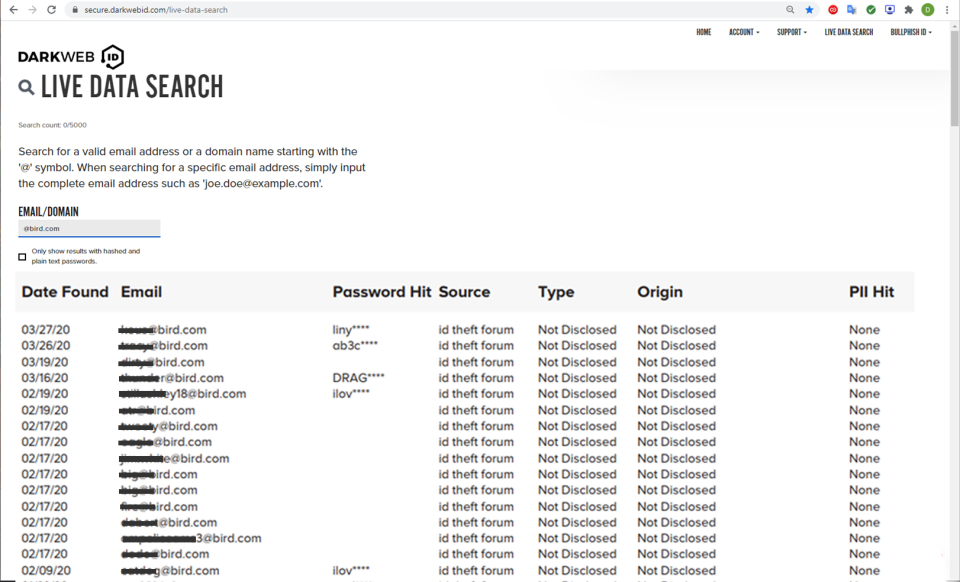The width and height of the screenshot is (960, 582).
Task: Click the Email/Domain input field
Action: point(89,228)
